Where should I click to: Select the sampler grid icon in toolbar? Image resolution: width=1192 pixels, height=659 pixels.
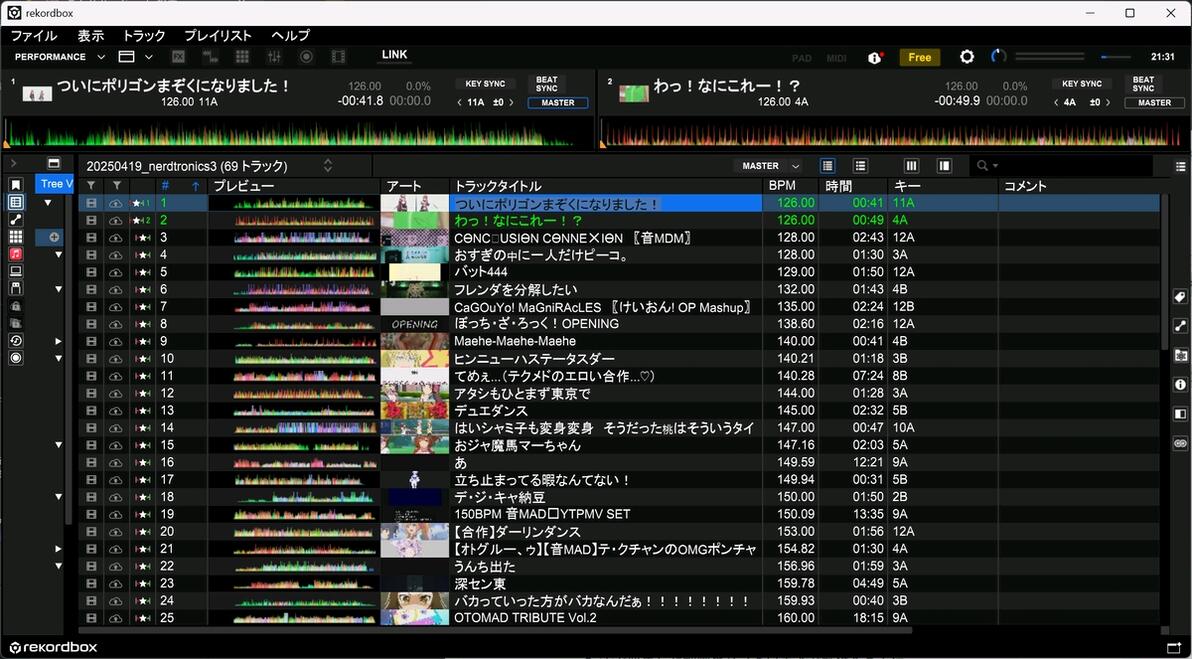(x=243, y=57)
